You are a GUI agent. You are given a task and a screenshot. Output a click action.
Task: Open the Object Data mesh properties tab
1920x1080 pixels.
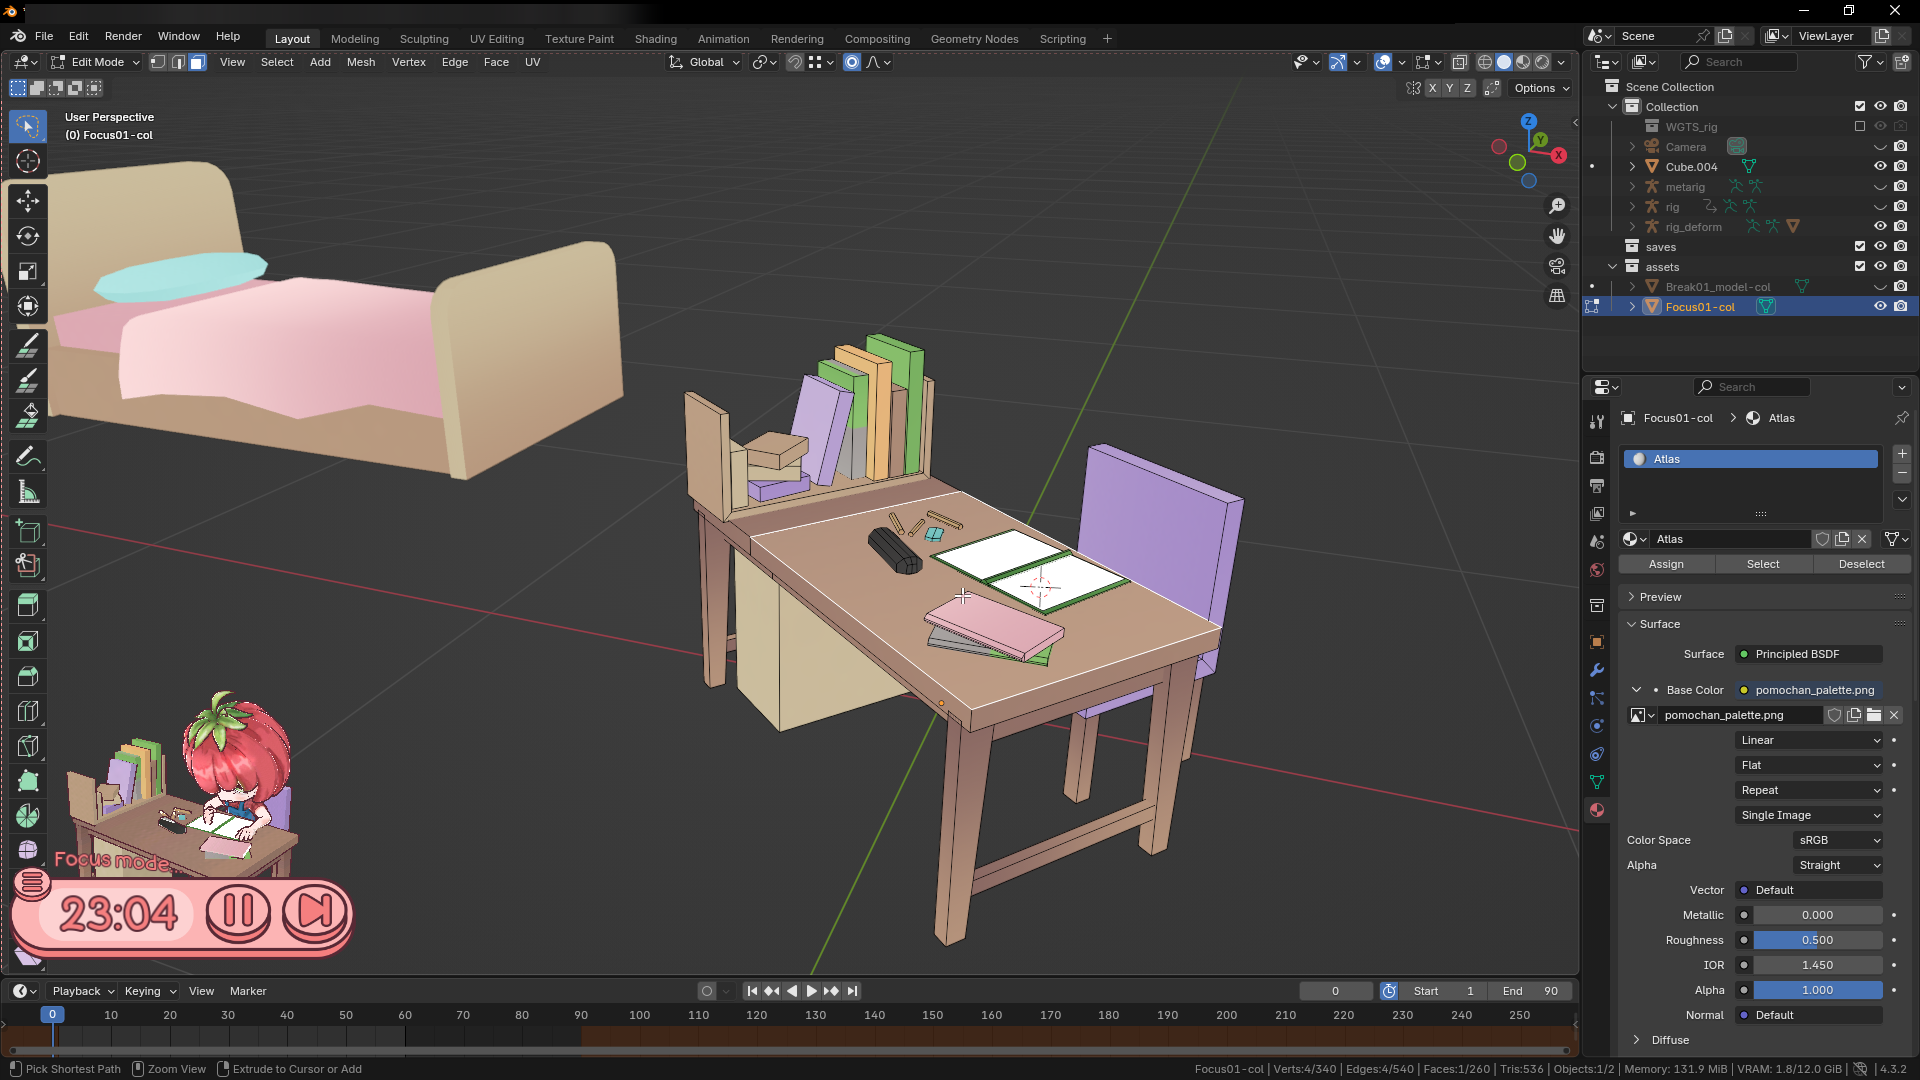click(1597, 782)
